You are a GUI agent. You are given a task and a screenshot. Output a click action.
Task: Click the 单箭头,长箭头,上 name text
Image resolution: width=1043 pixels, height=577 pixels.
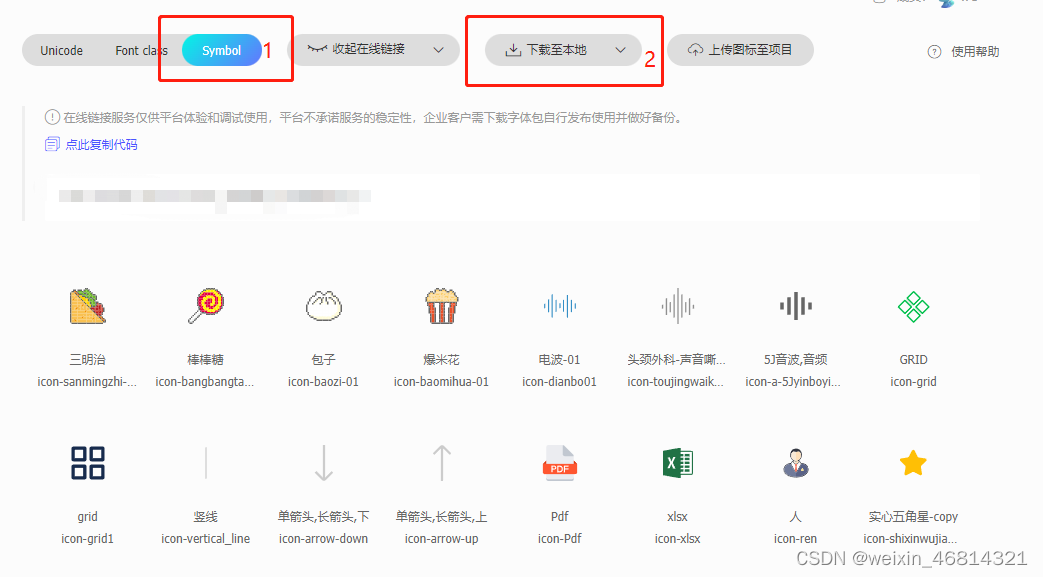(442, 517)
